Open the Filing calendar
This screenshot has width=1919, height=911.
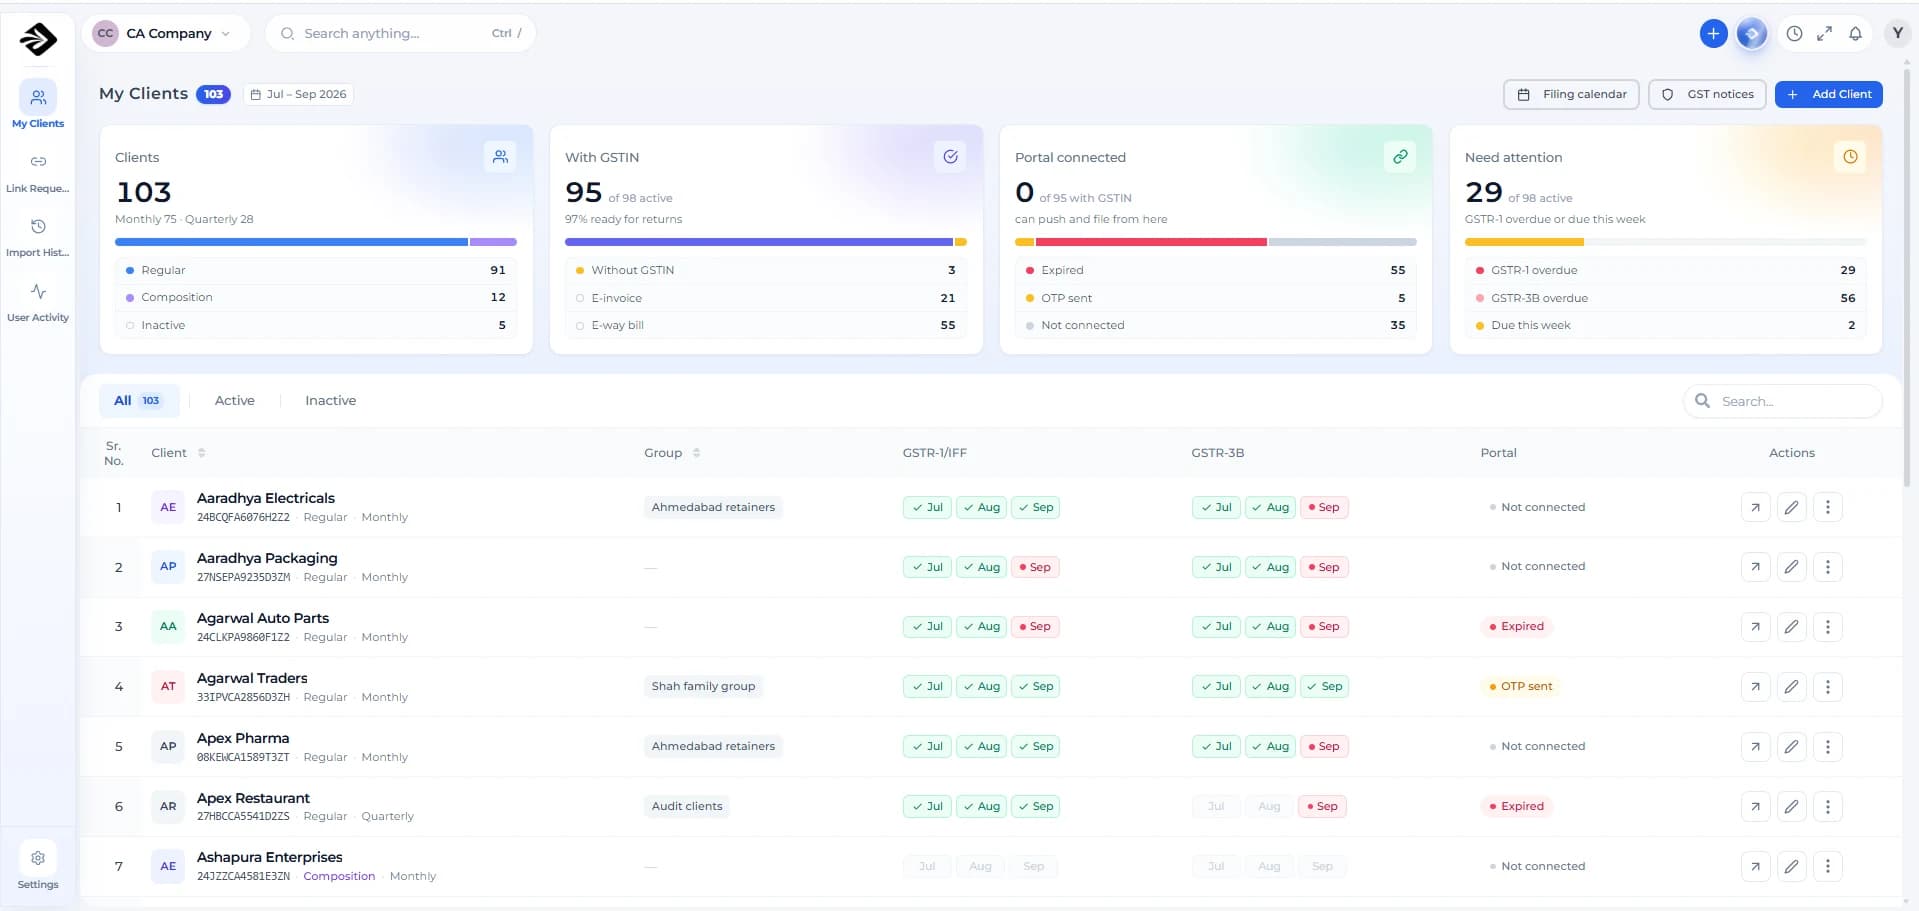[x=1571, y=94]
